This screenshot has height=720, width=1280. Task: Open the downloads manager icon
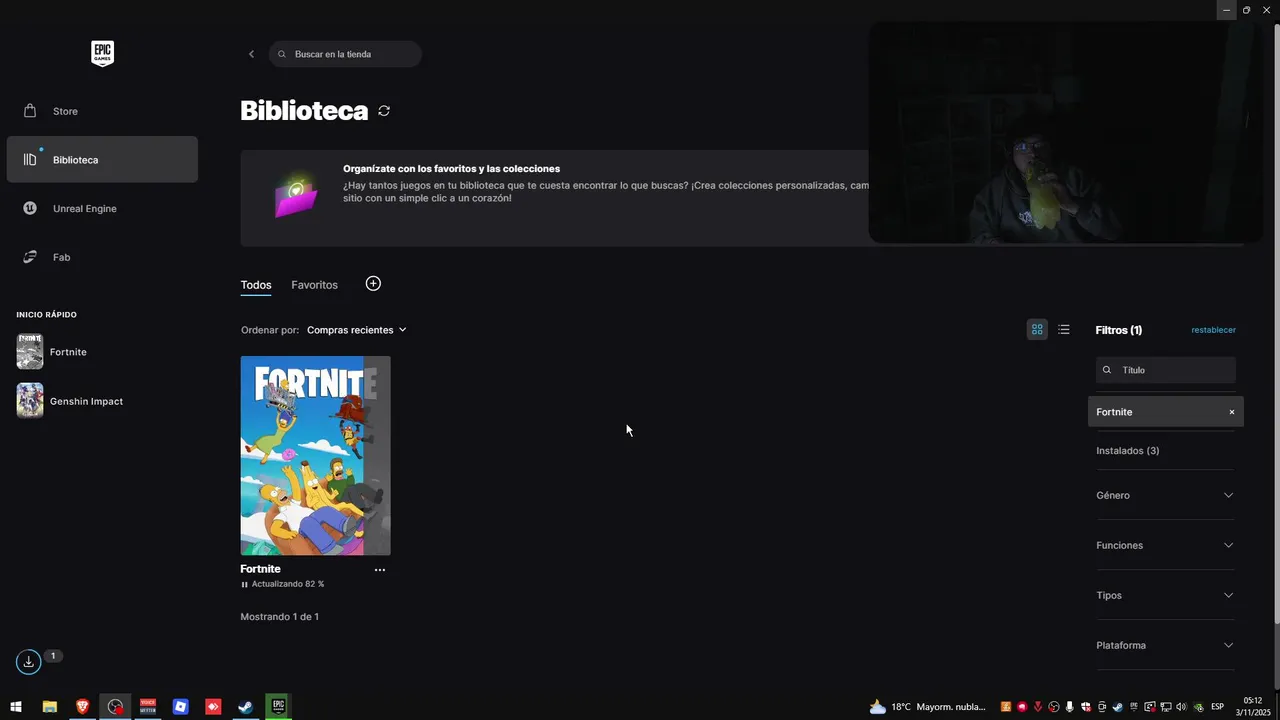(x=28, y=662)
